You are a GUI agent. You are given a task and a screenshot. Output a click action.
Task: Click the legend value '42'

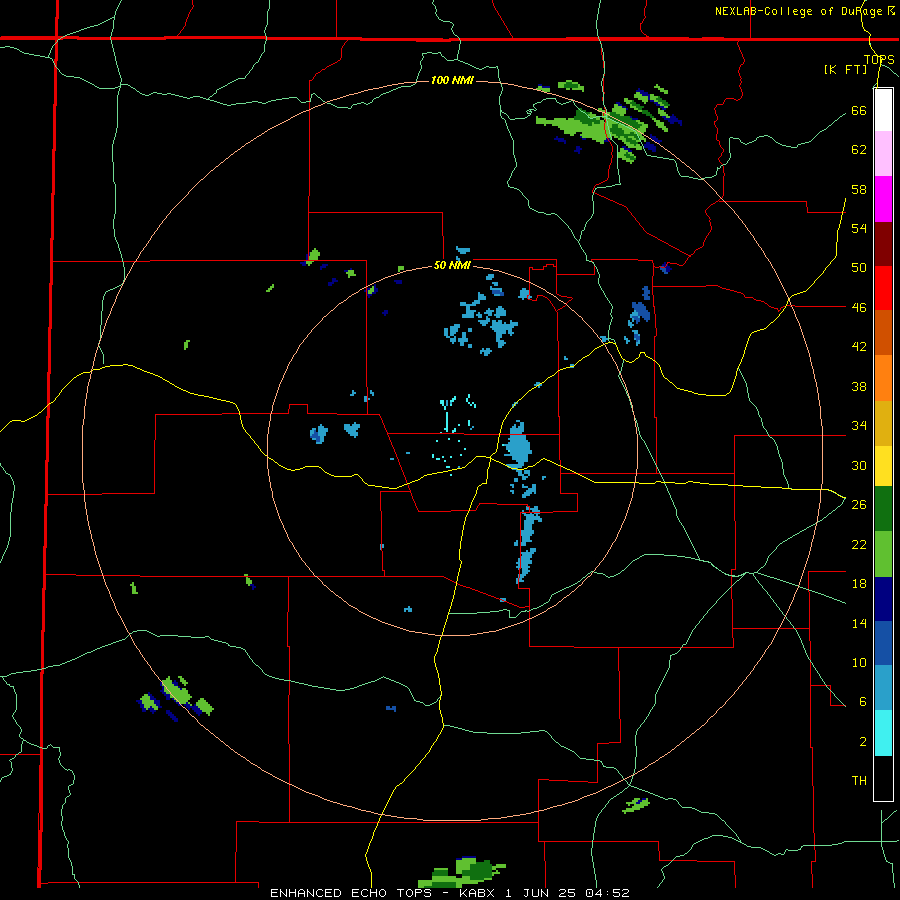click(x=859, y=347)
